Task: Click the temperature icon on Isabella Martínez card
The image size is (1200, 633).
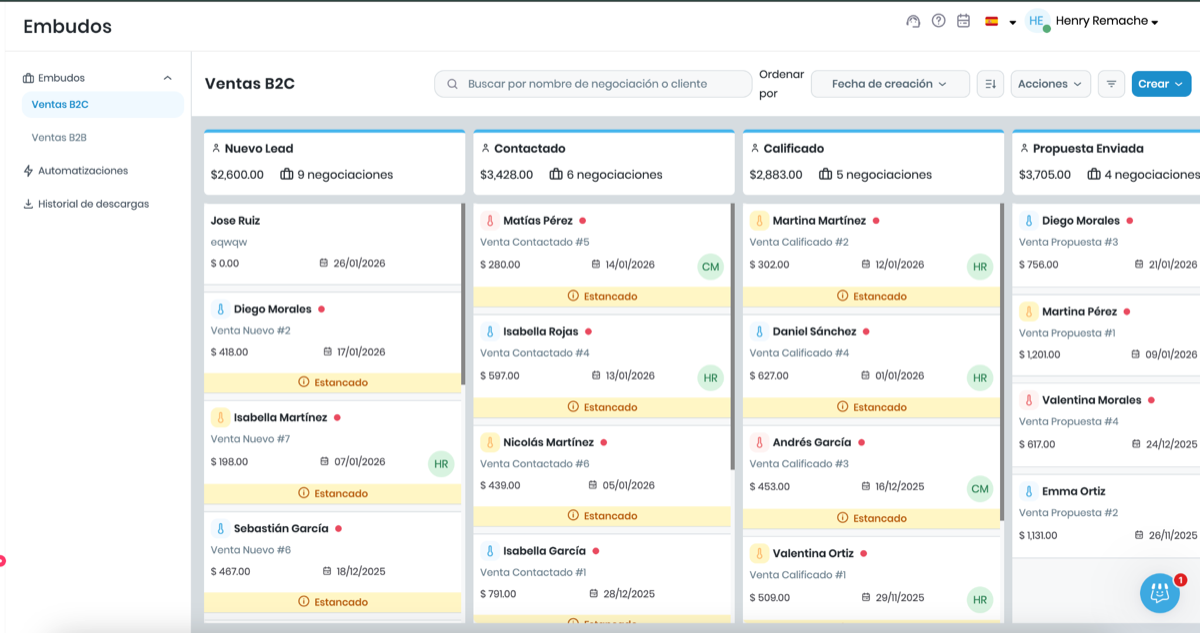Action: click(x=220, y=417)
